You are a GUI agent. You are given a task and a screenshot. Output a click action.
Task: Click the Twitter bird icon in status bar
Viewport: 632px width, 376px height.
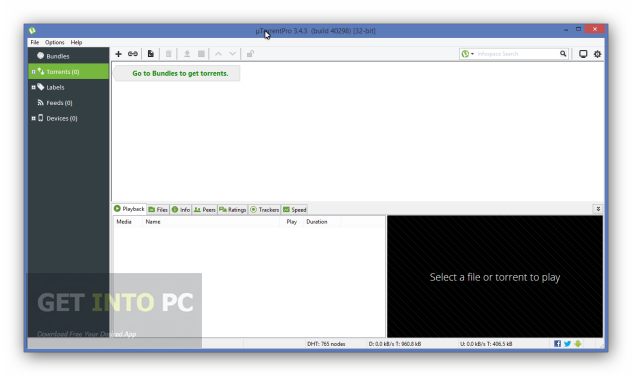568,344
